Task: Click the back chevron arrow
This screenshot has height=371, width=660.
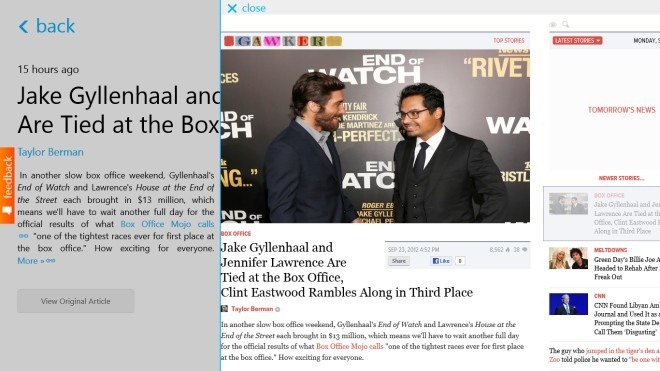Action: click(24, 27)
